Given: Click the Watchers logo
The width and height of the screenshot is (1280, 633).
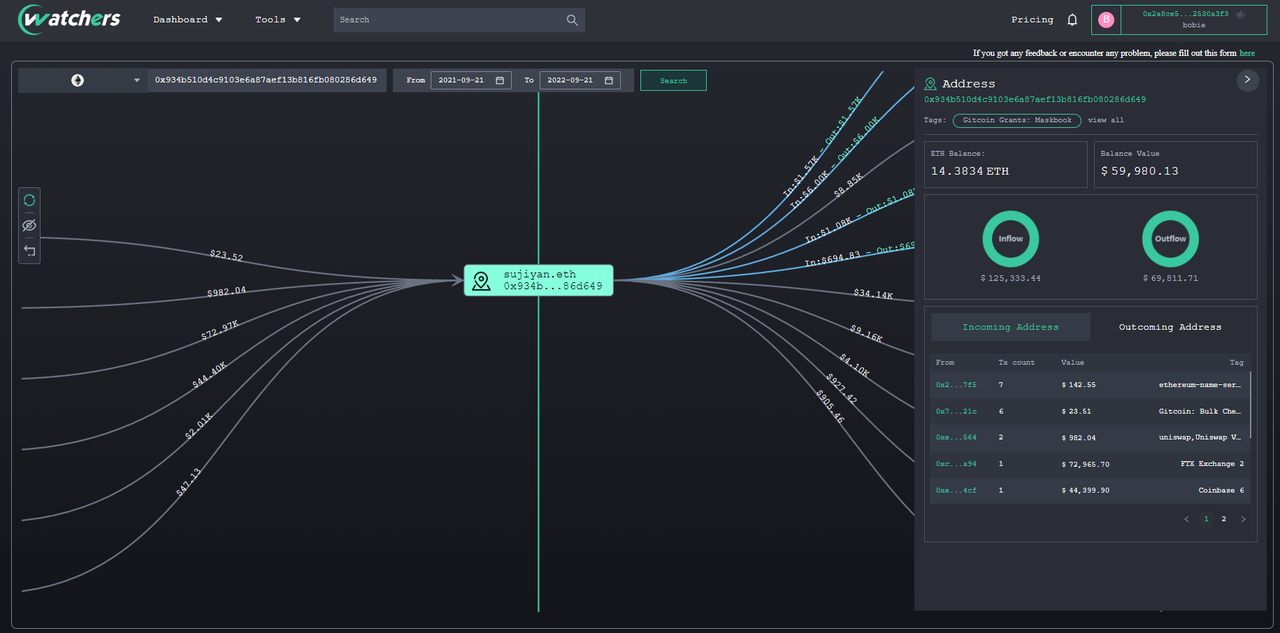Looking at the screenshot, I should click(x=70, y=19).
